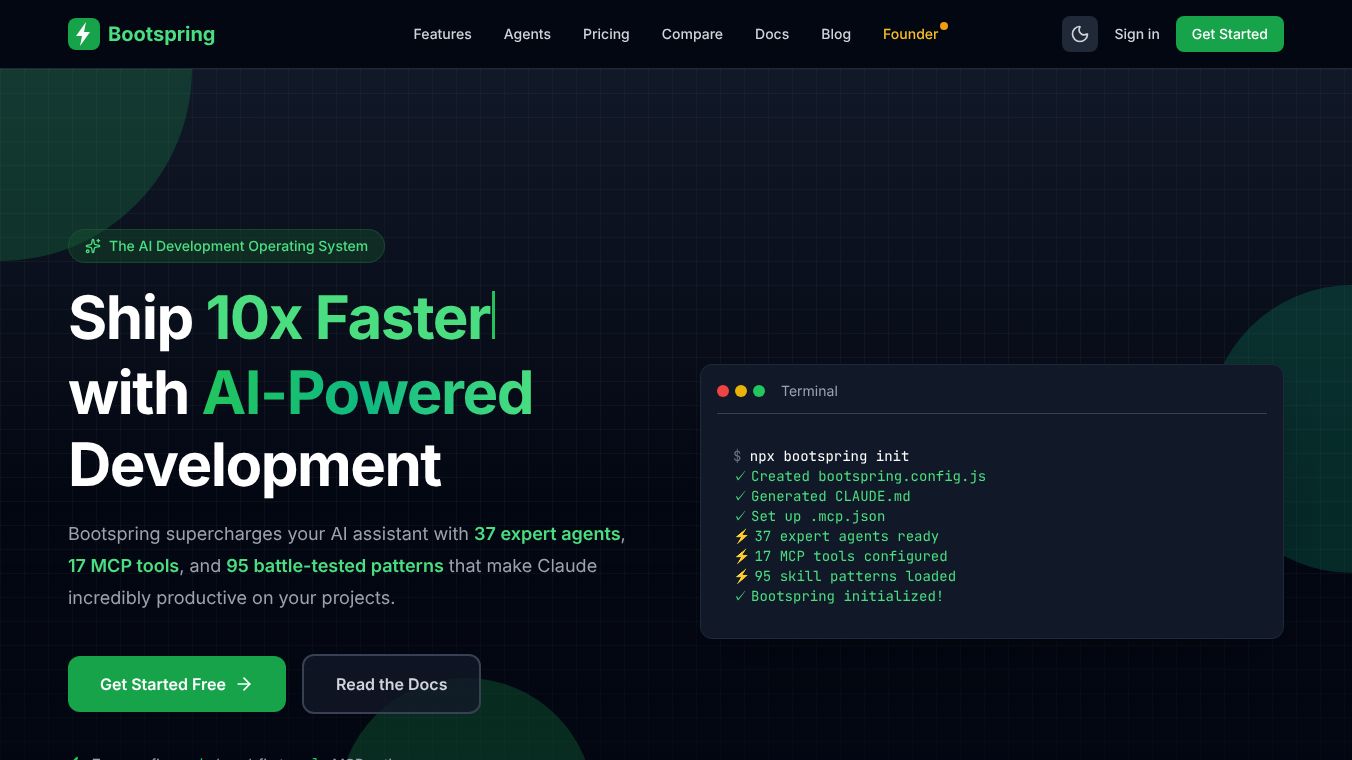This screenshot has width=1352, height=760.
Task: Click the lightning icon beside '37 expert agents ready'
Action: click(741, 536)
